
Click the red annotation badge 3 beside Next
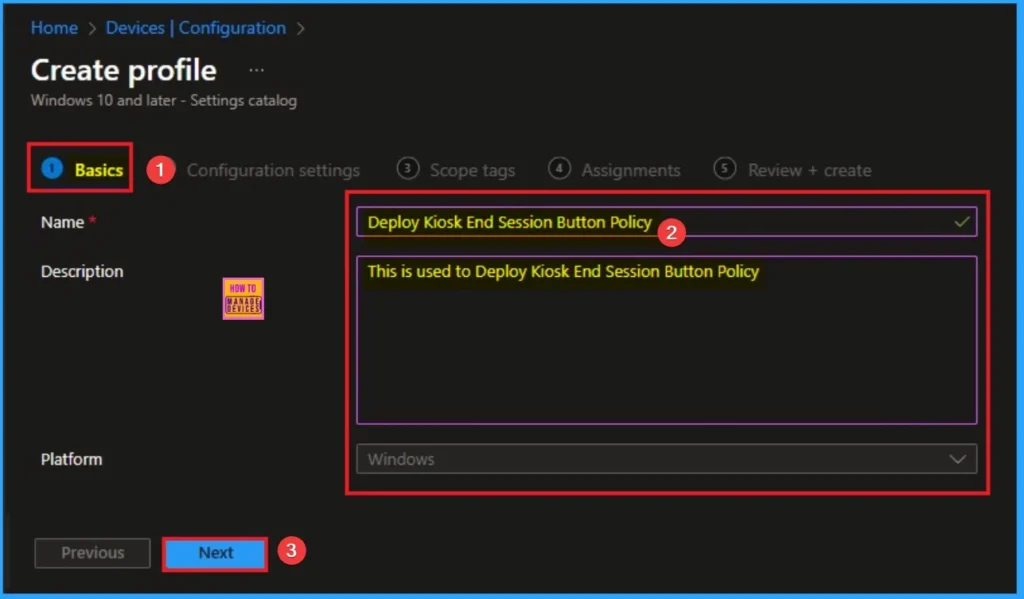click(x=290, y=551)
